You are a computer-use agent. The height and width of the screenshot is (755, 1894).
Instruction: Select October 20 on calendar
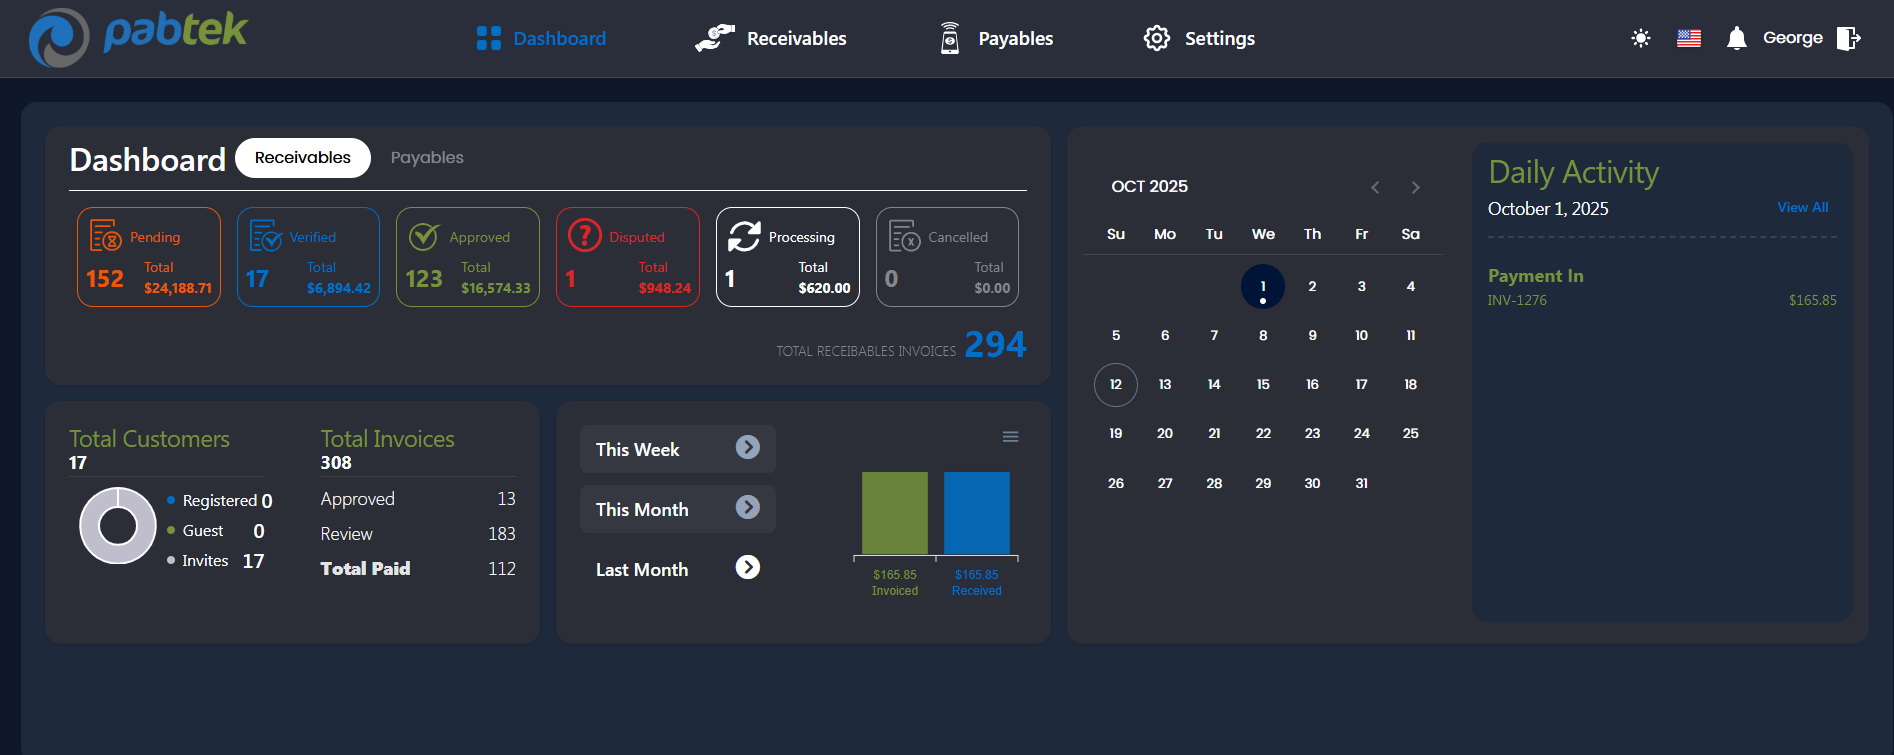[x=1165, y=434]
